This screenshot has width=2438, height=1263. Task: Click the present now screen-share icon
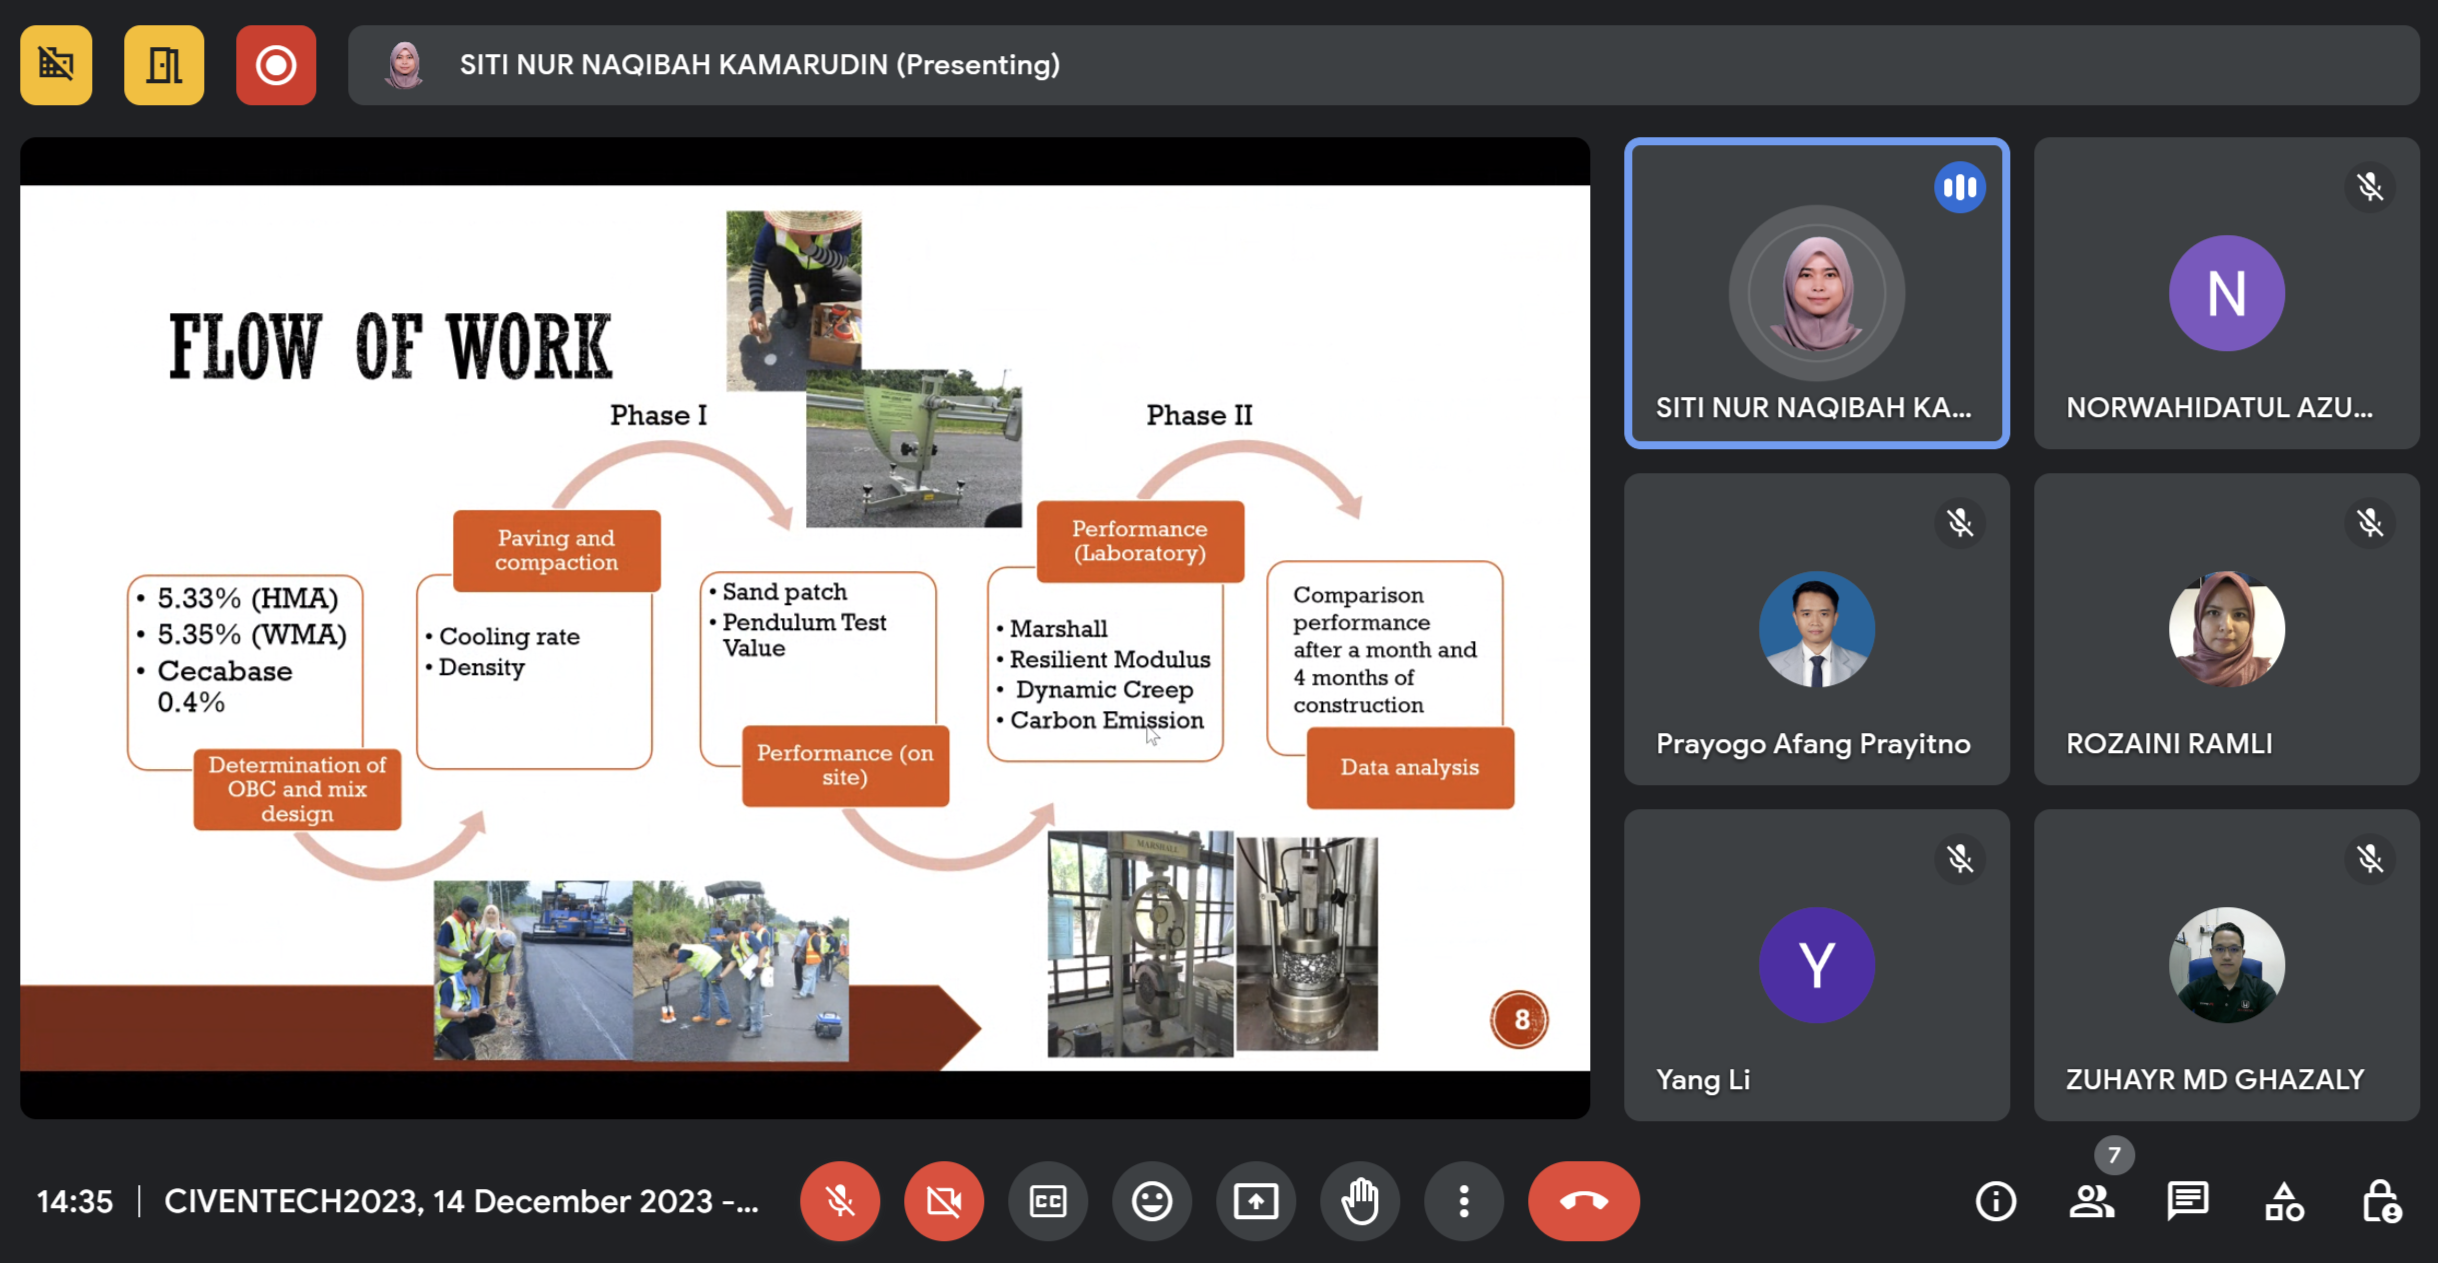[1256, 1201]
